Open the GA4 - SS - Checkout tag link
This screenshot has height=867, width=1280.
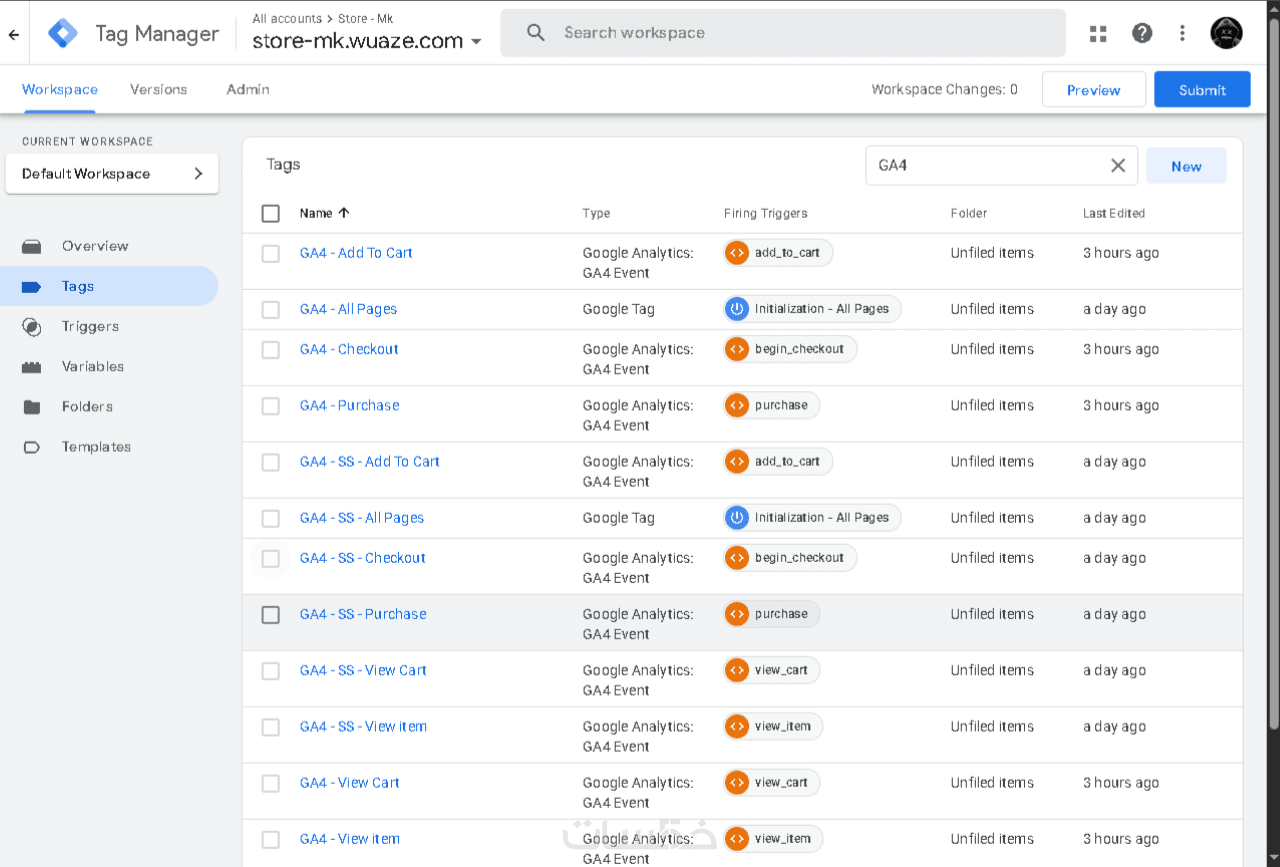point(363,558)
